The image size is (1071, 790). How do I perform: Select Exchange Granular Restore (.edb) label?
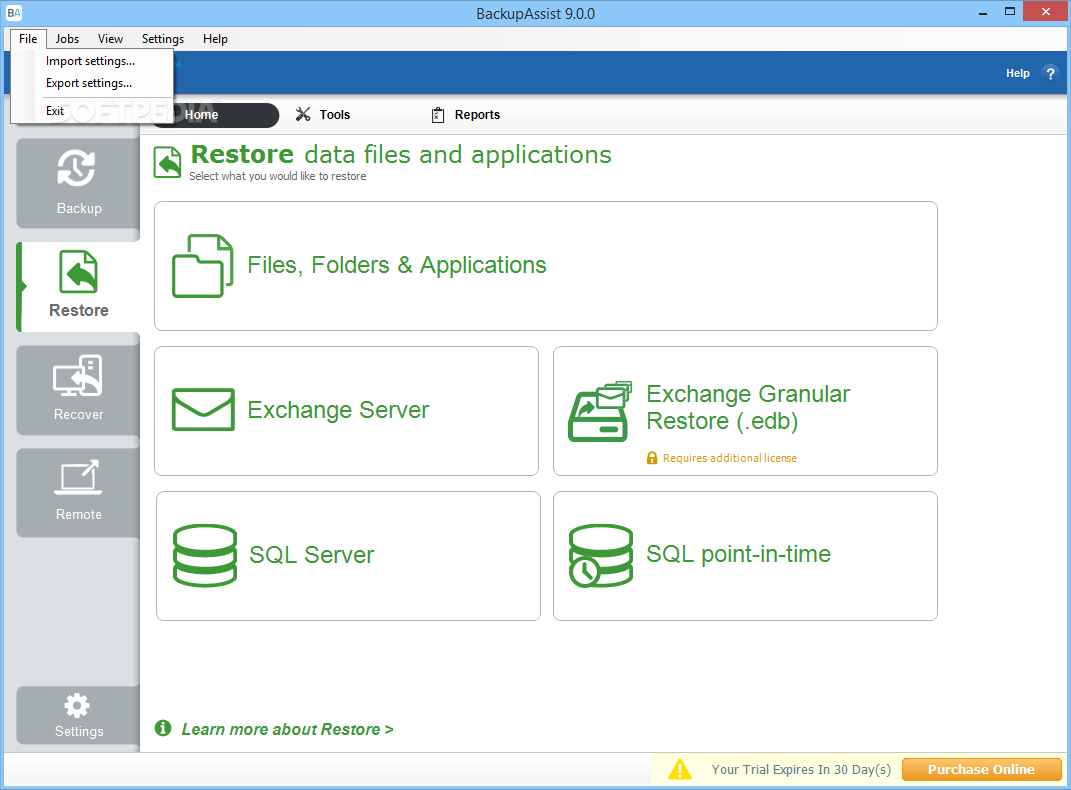pos(748,408)
